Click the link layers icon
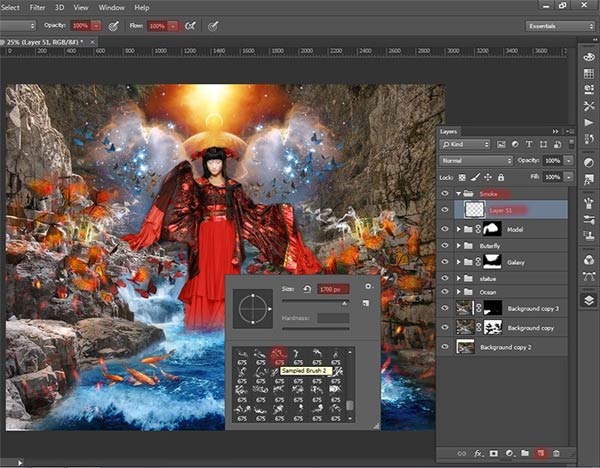 (462, 453)
